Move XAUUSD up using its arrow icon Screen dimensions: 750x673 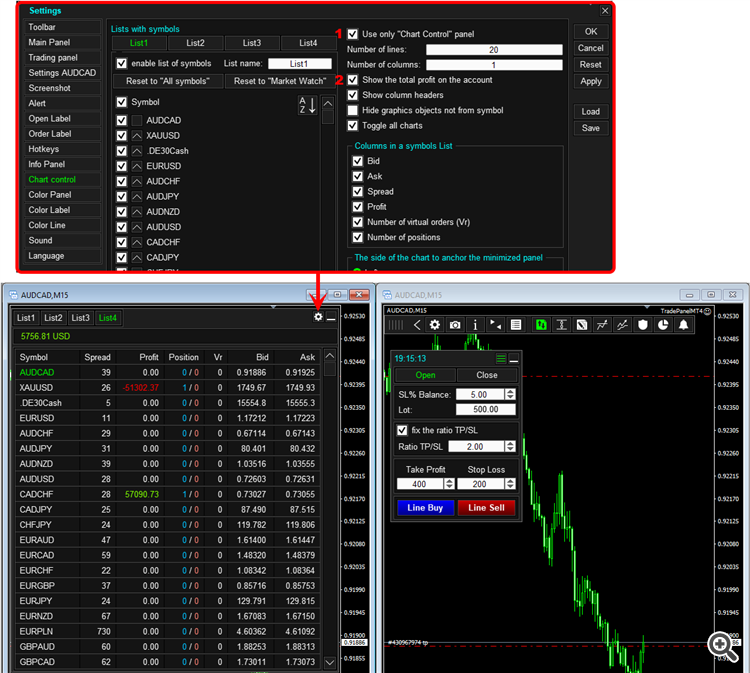coord(137,136)
